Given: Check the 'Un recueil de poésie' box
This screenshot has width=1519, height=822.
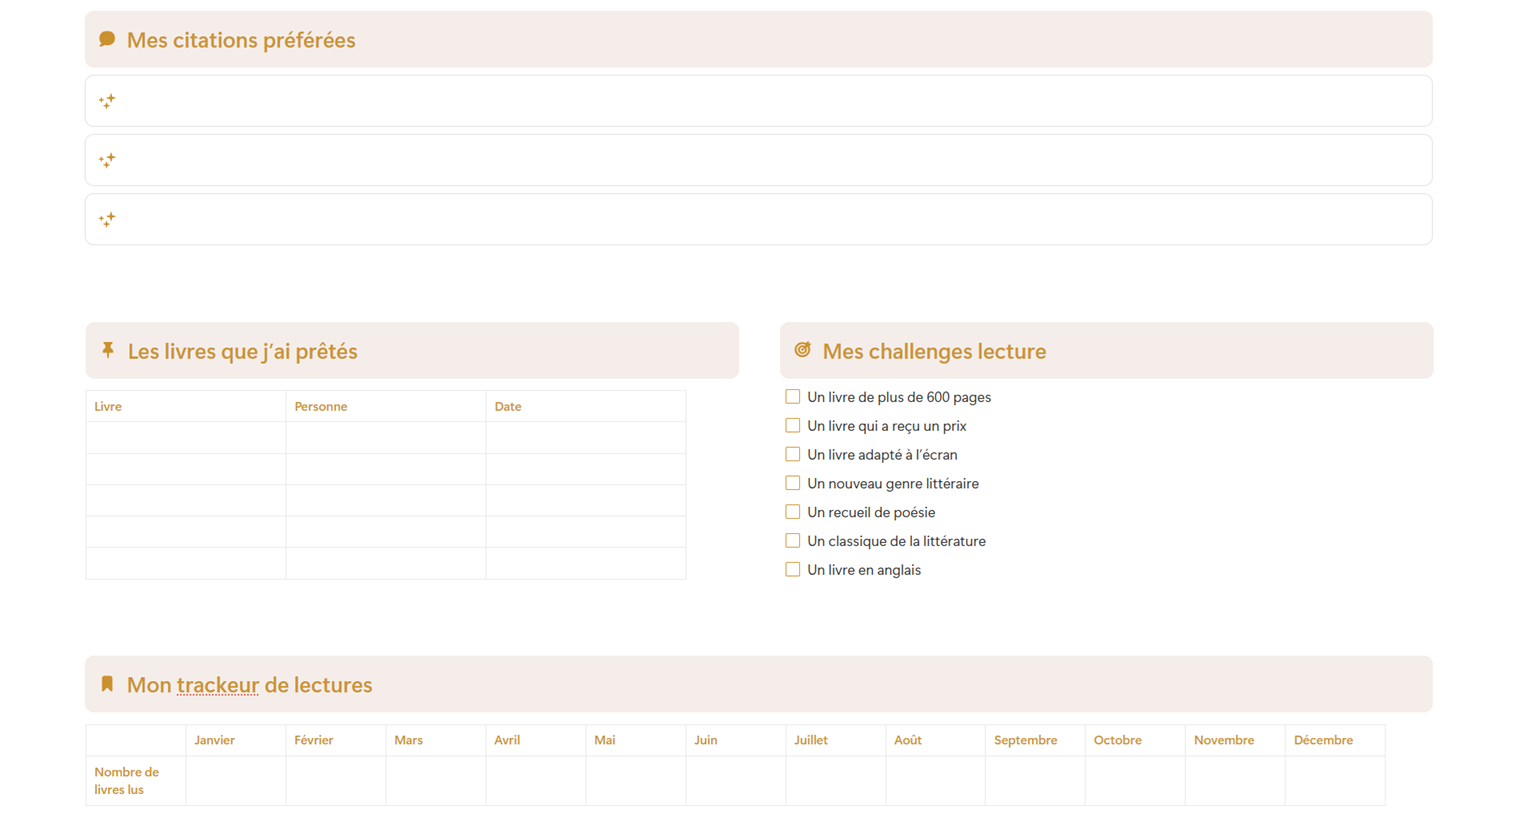Looking at the screenshot, I should tap(793, 512).
